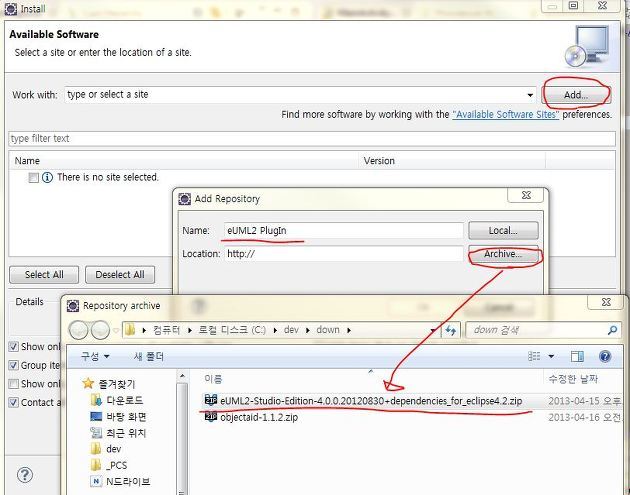The image size is (630, 495).
Task: Toggle the preview pane icon
Action: pyautogui.click(x=577, y=356)
